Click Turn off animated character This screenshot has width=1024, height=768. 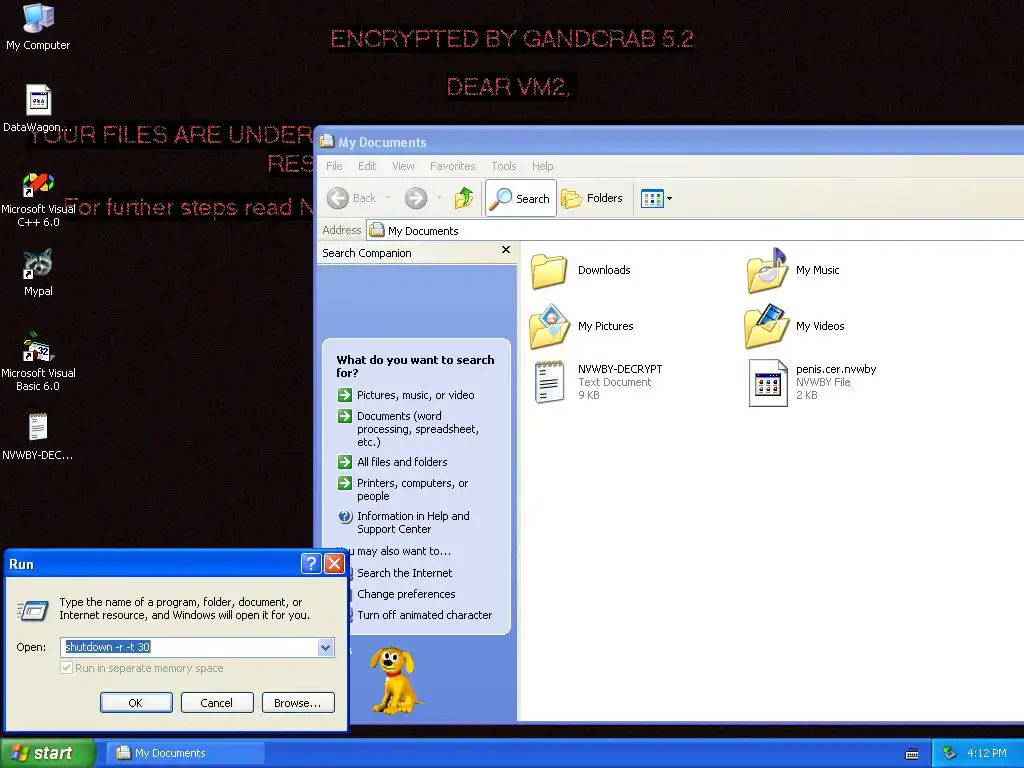click(424, 615)
